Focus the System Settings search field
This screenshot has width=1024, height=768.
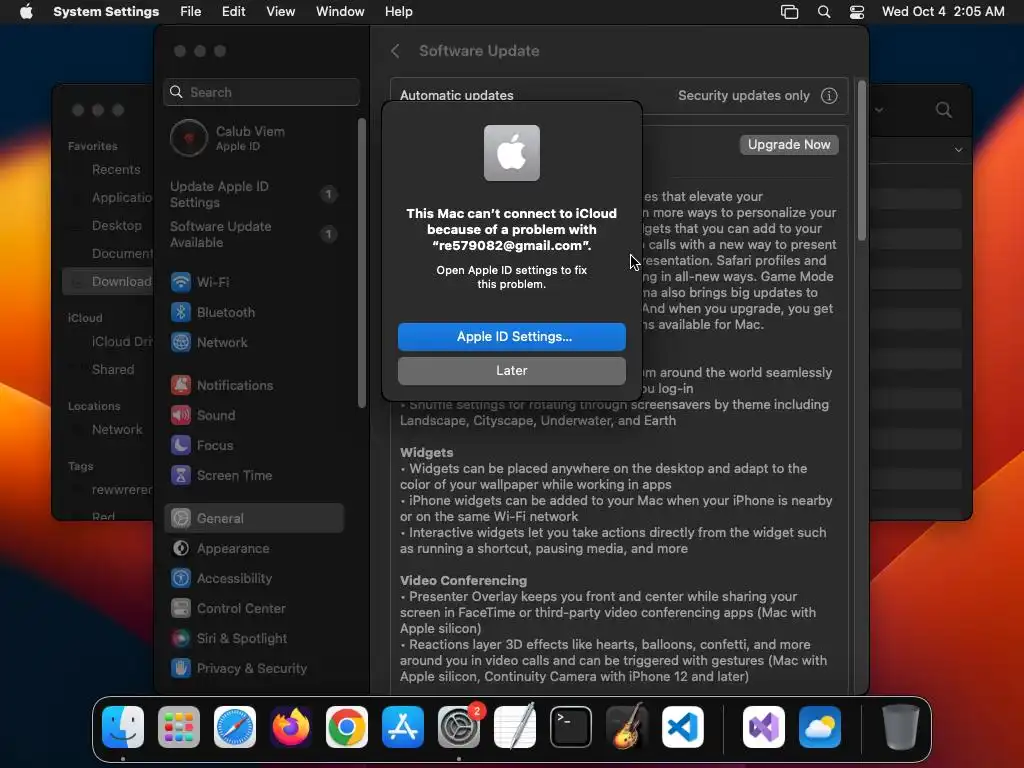tap(261, 92)
